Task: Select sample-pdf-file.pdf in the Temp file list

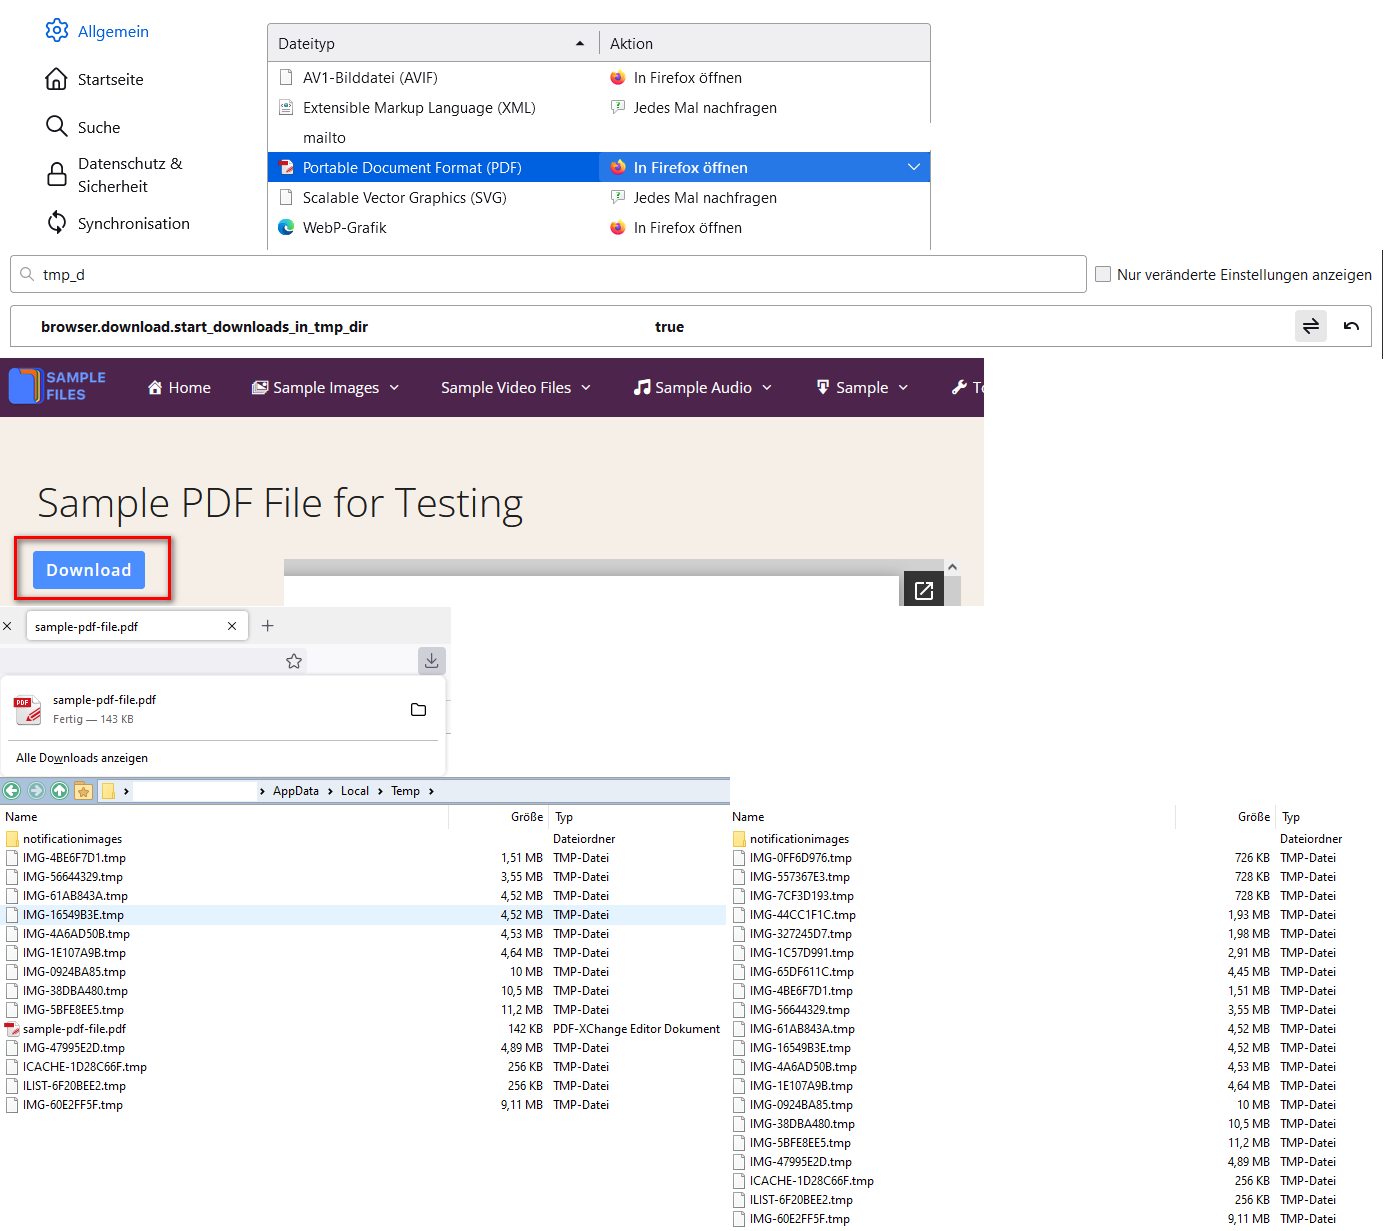Action: [x=363, y=1029]
